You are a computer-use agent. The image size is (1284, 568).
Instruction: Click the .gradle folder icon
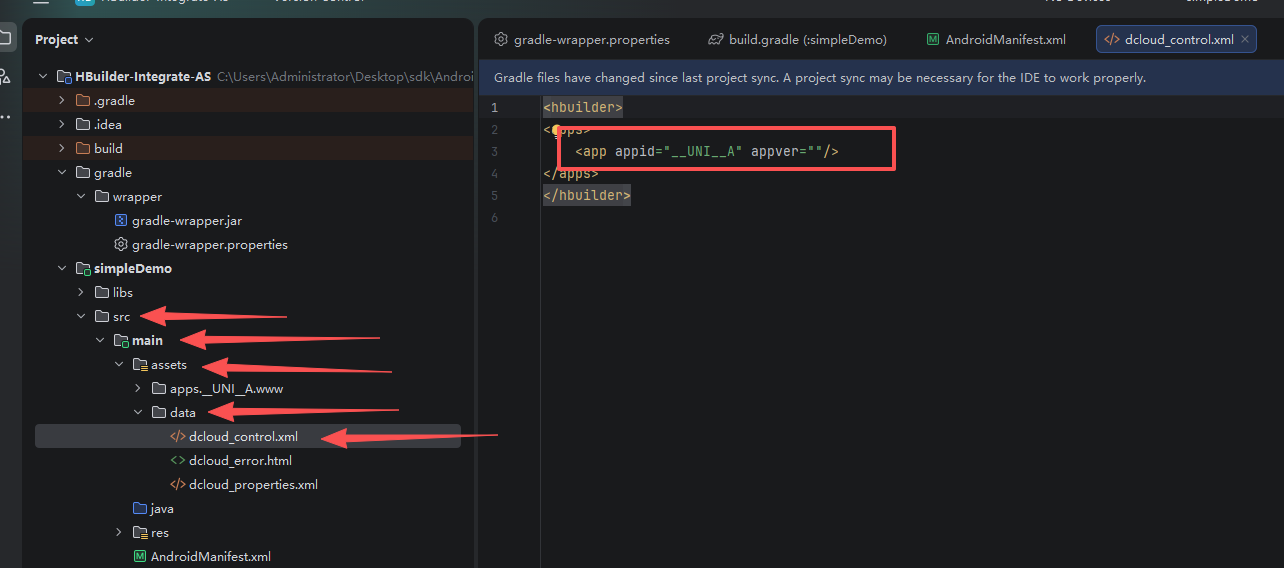[83, 100]
